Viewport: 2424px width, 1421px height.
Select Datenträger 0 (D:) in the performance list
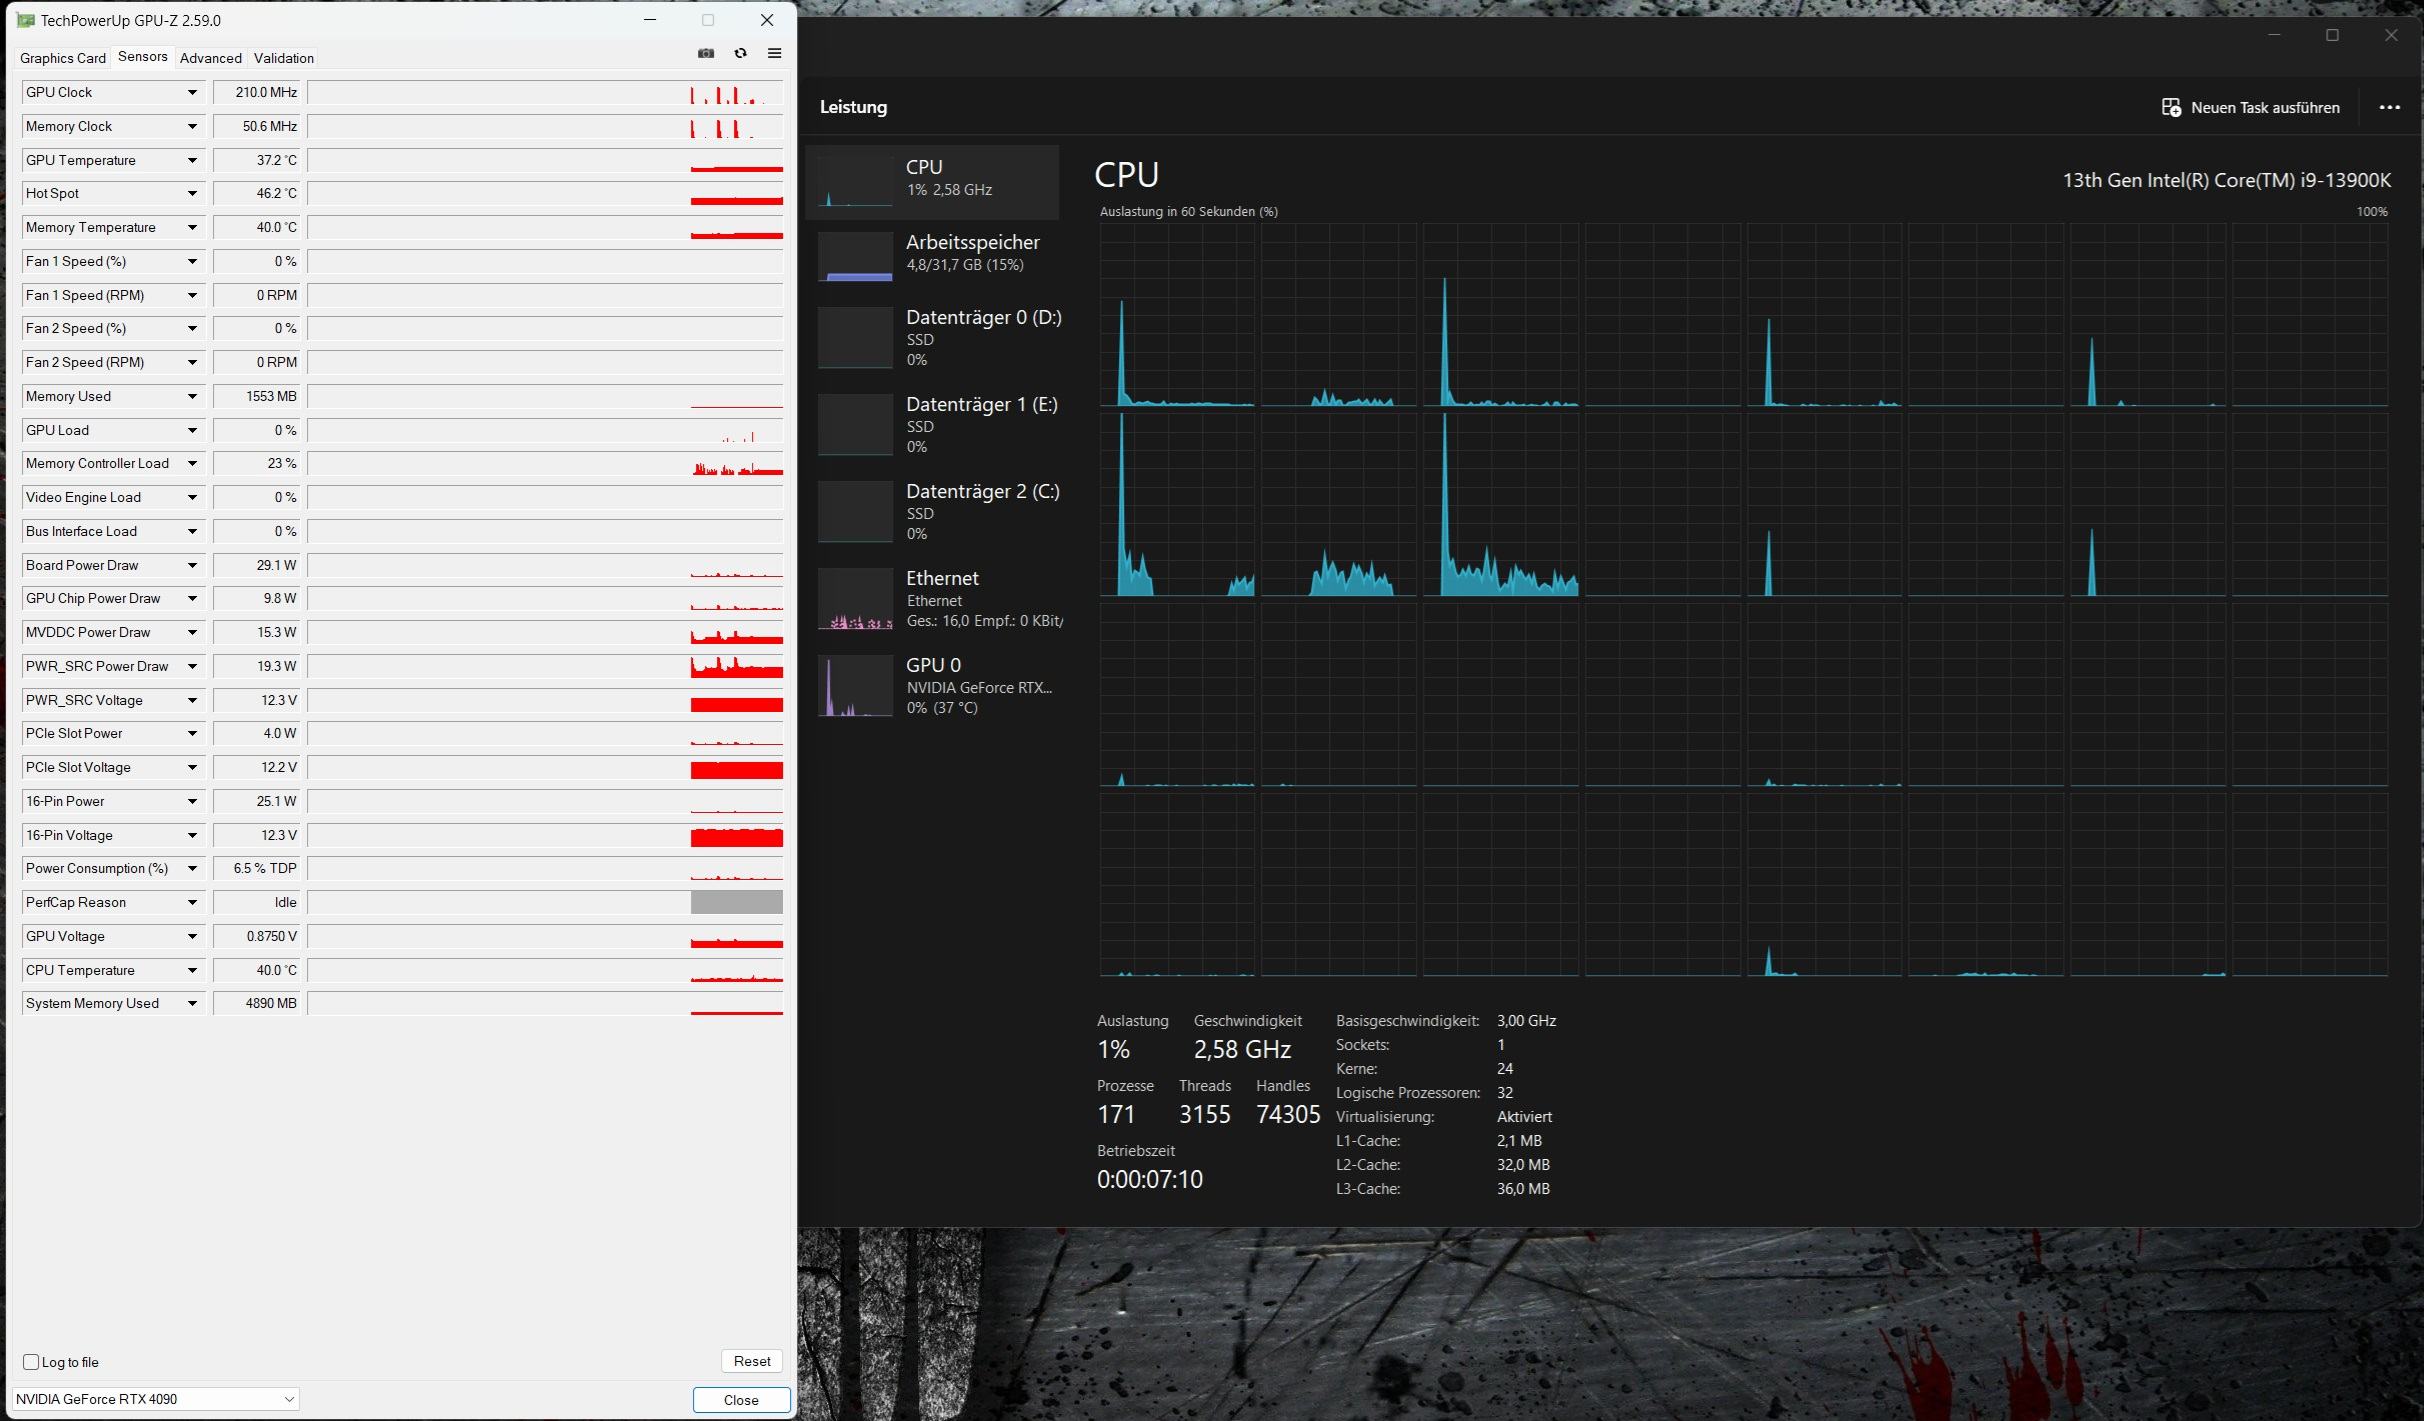click(934, 337)
